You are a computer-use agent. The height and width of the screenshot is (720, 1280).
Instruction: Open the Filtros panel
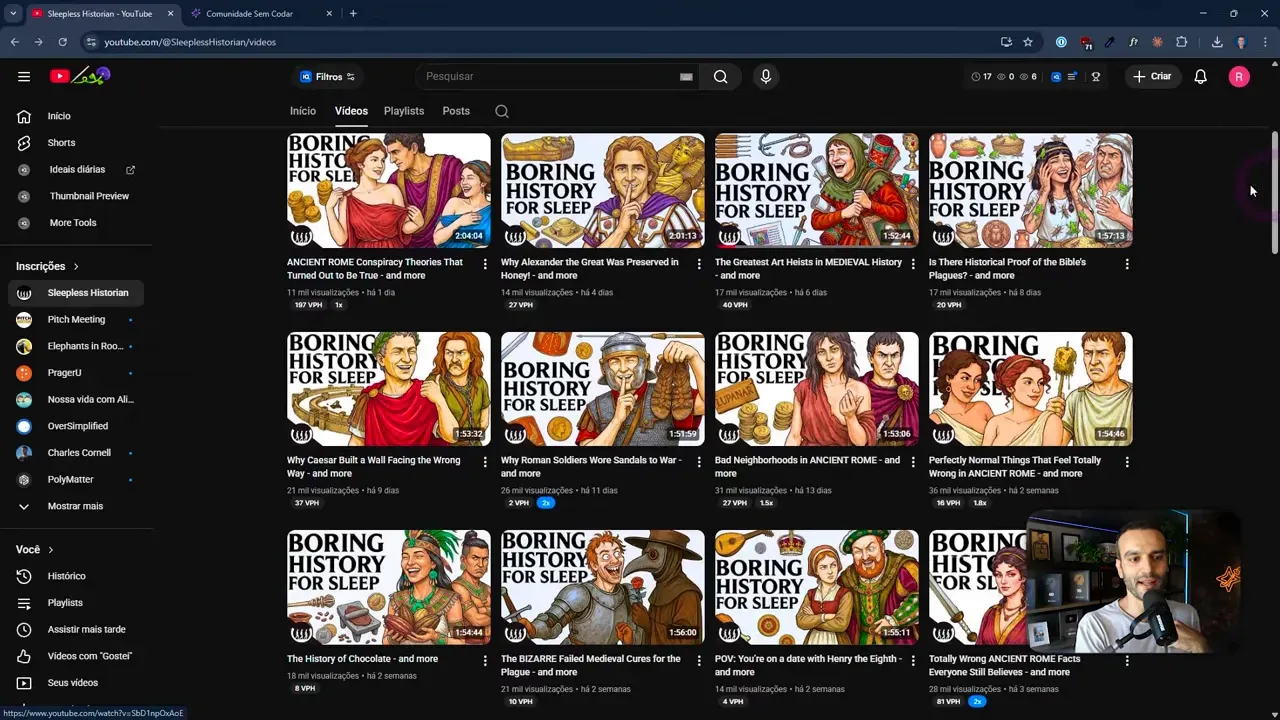(328, 77)
